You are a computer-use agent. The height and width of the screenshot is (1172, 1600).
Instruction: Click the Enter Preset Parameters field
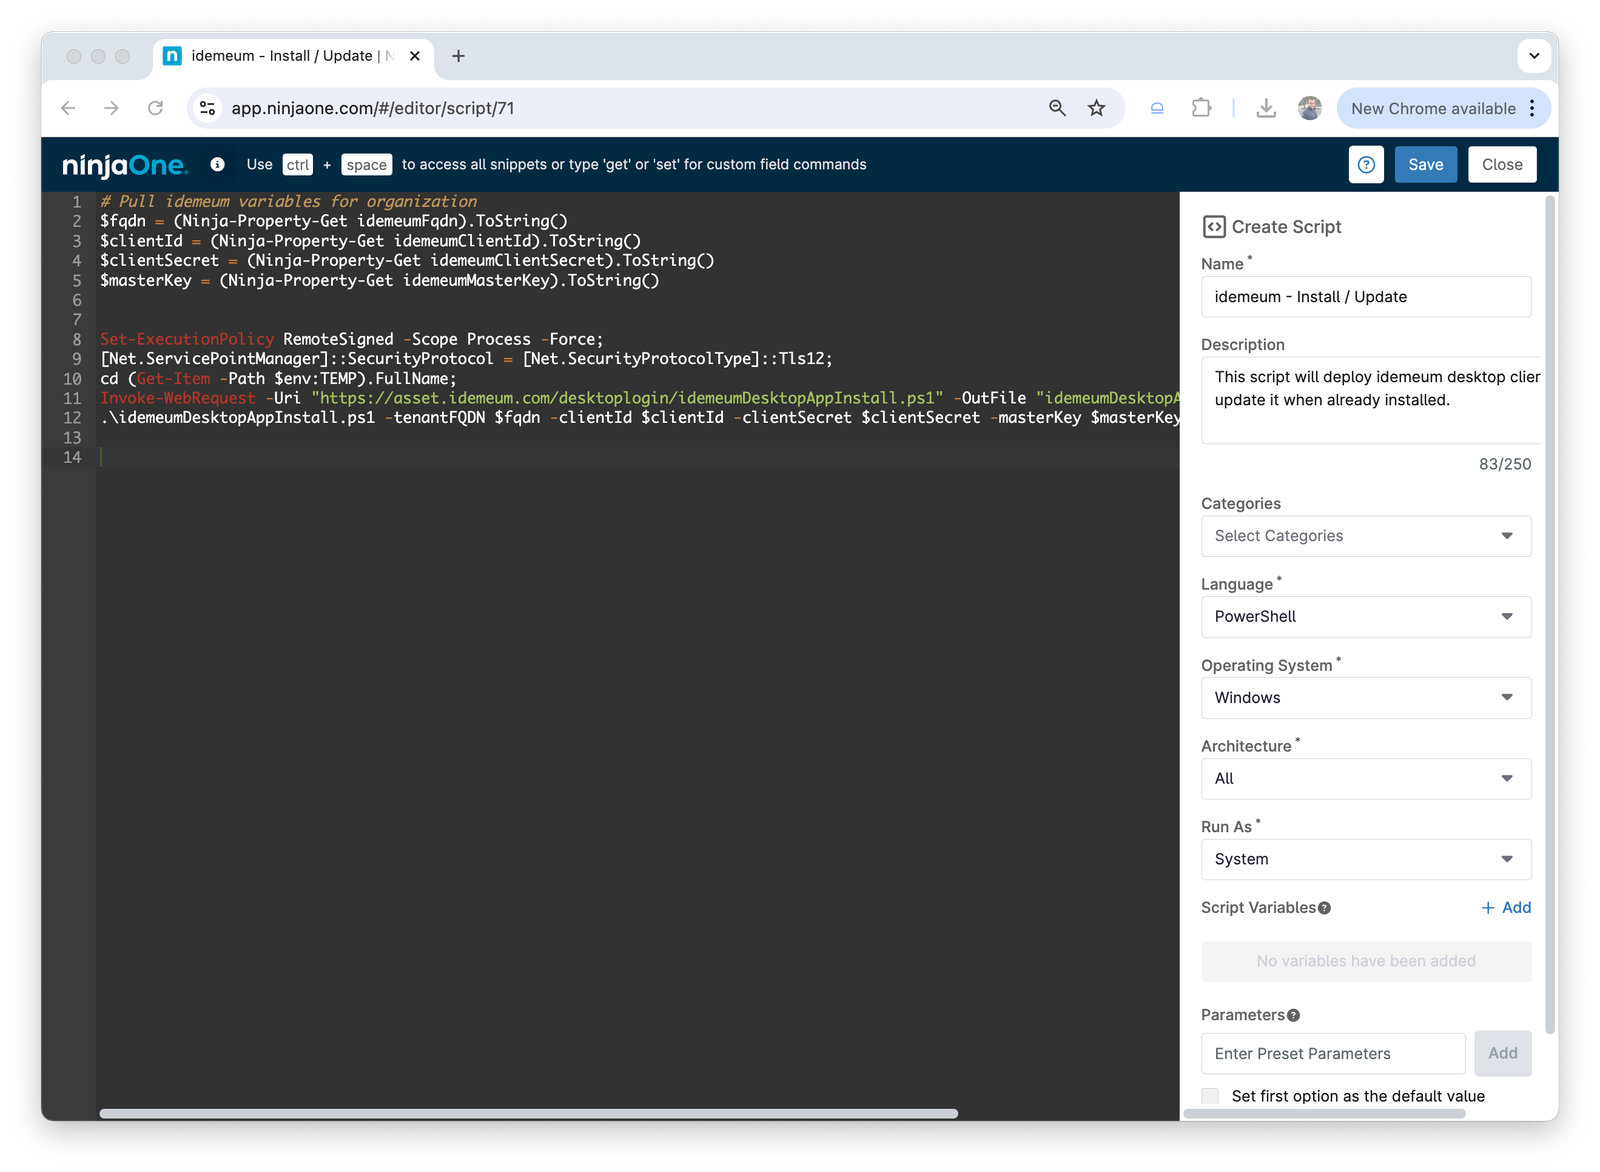[1332, 1054]
